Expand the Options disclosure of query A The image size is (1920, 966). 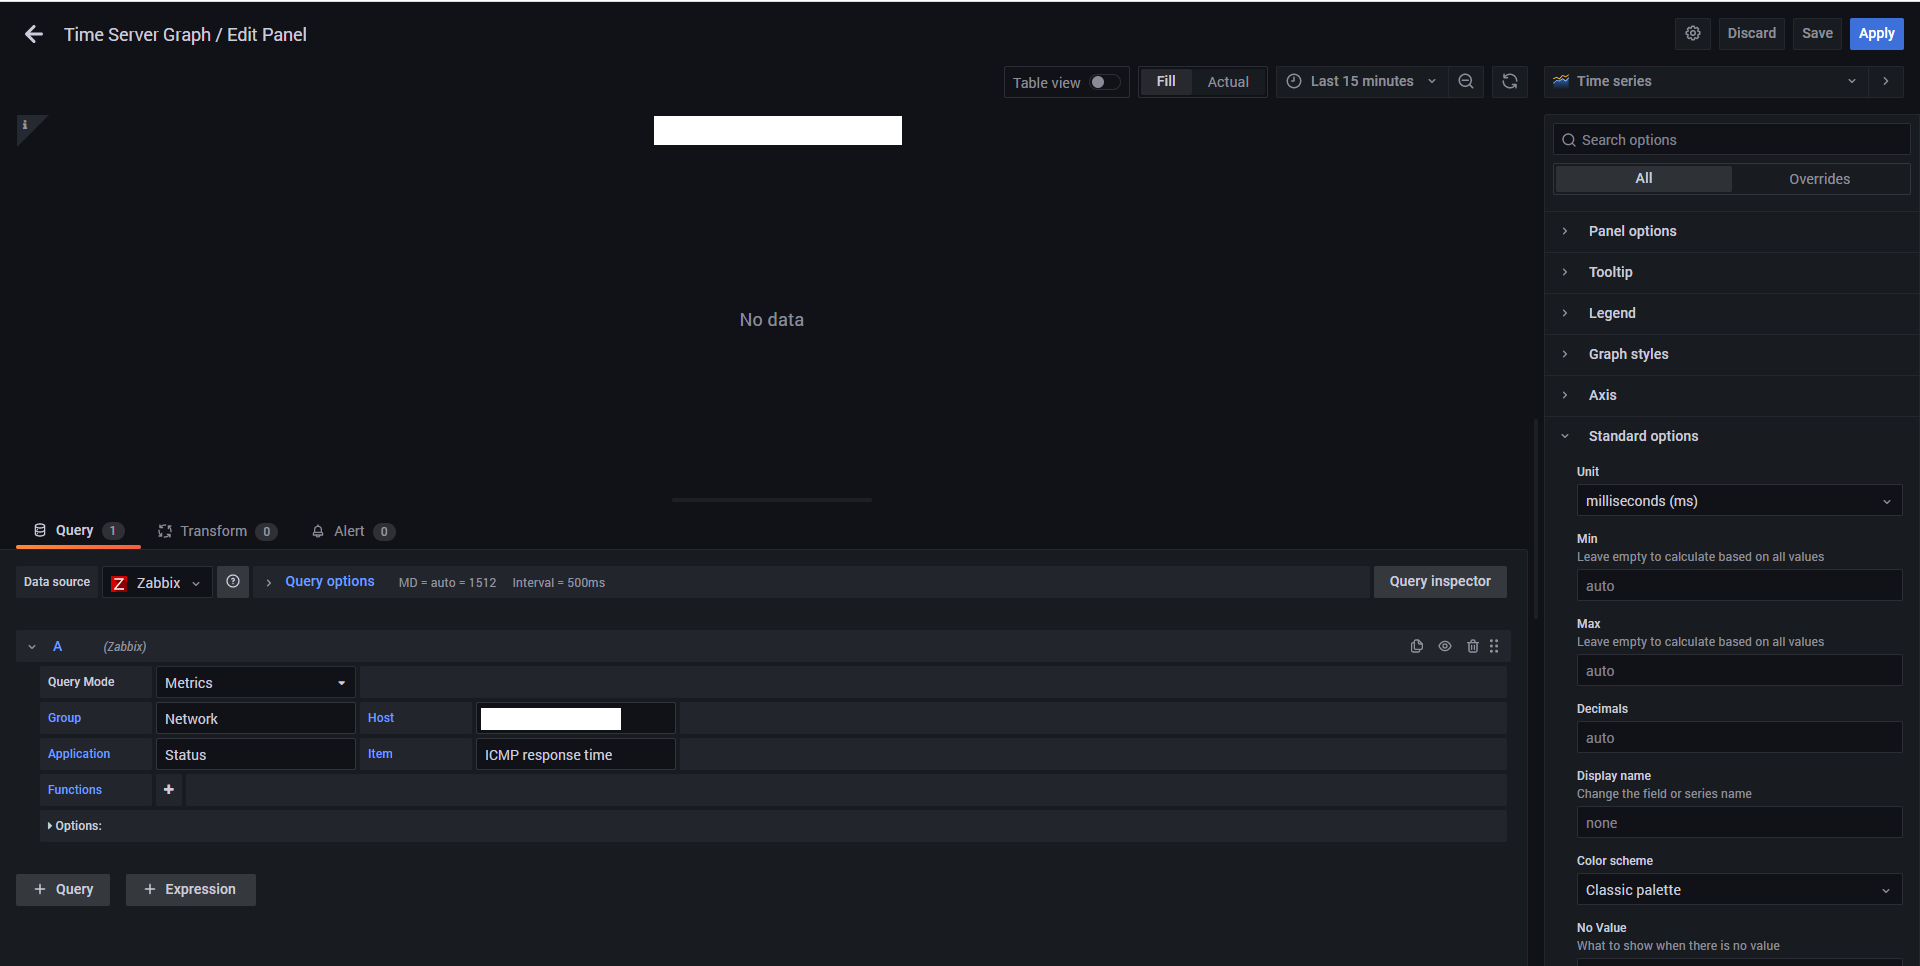click(75, 826)
